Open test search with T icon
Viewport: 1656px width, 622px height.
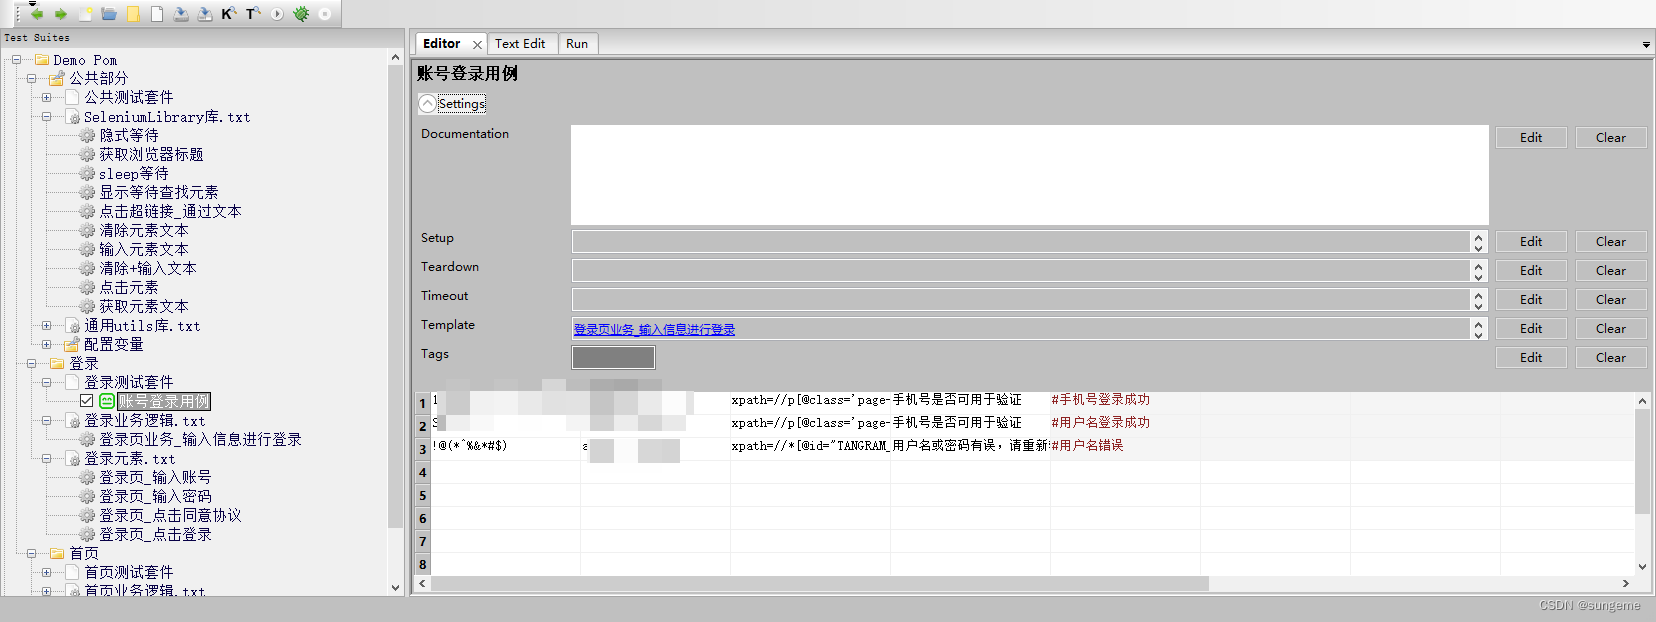[x=253, y=14]
